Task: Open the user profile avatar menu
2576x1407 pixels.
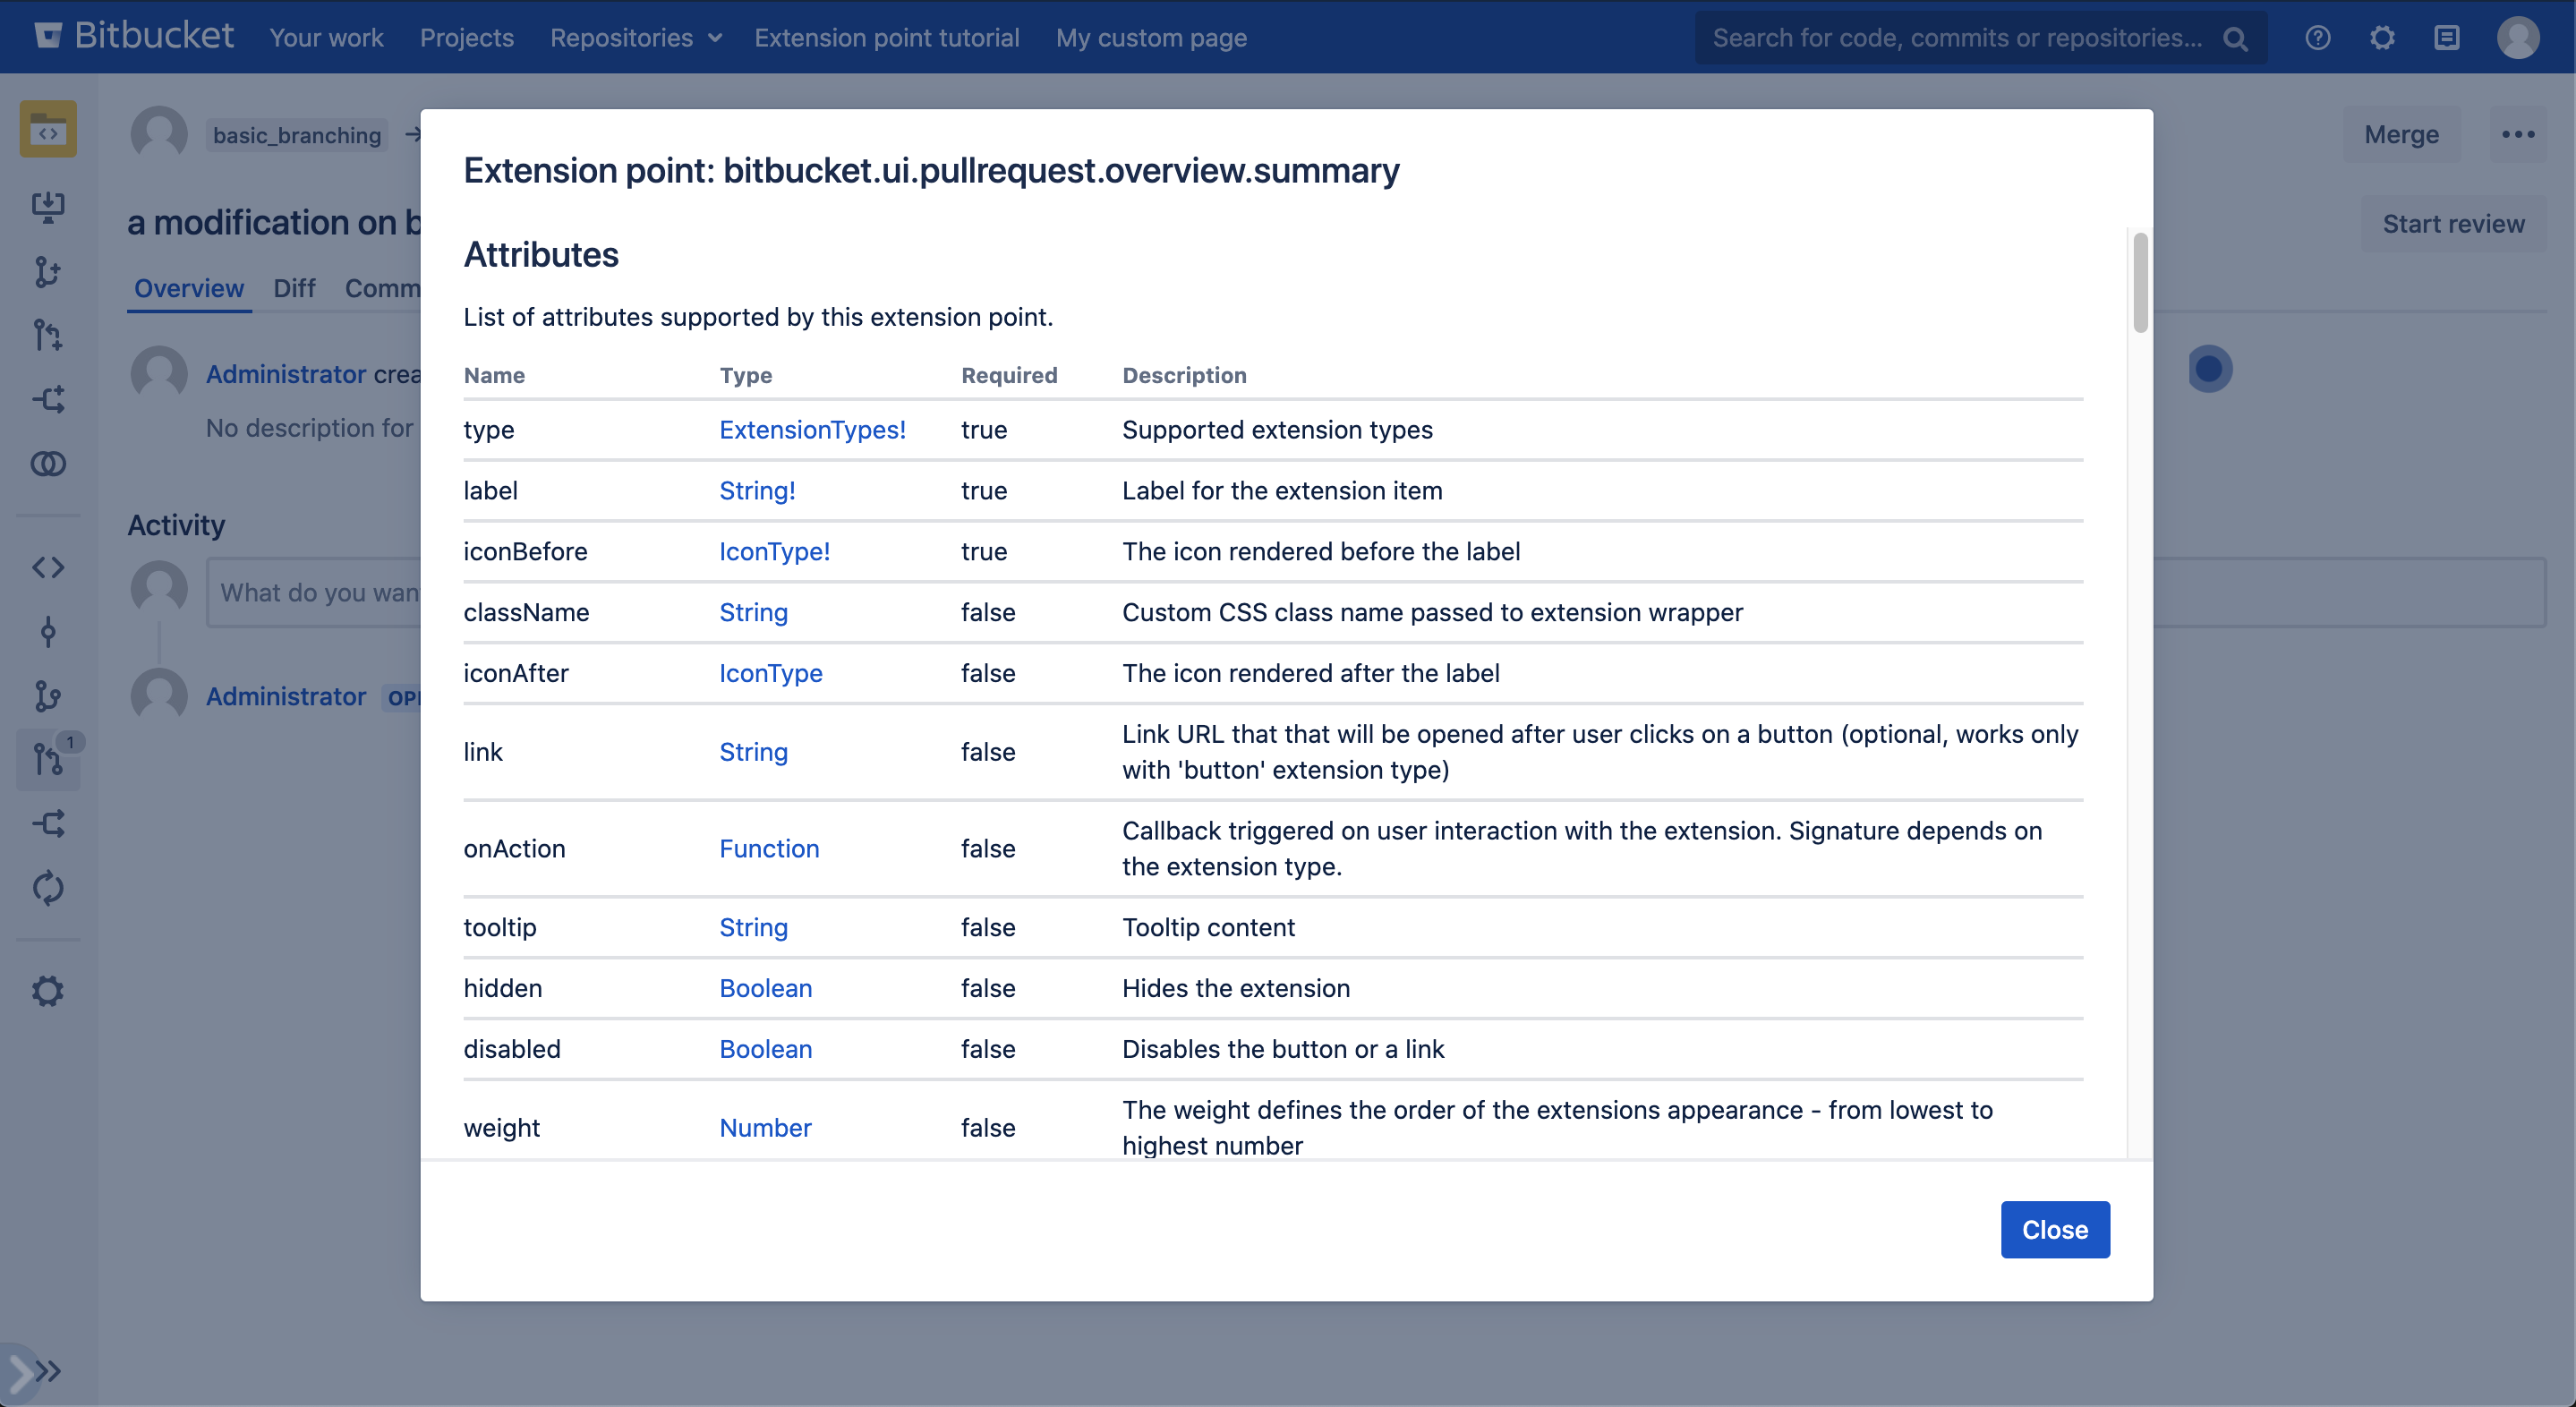Action: [2517, 38]
